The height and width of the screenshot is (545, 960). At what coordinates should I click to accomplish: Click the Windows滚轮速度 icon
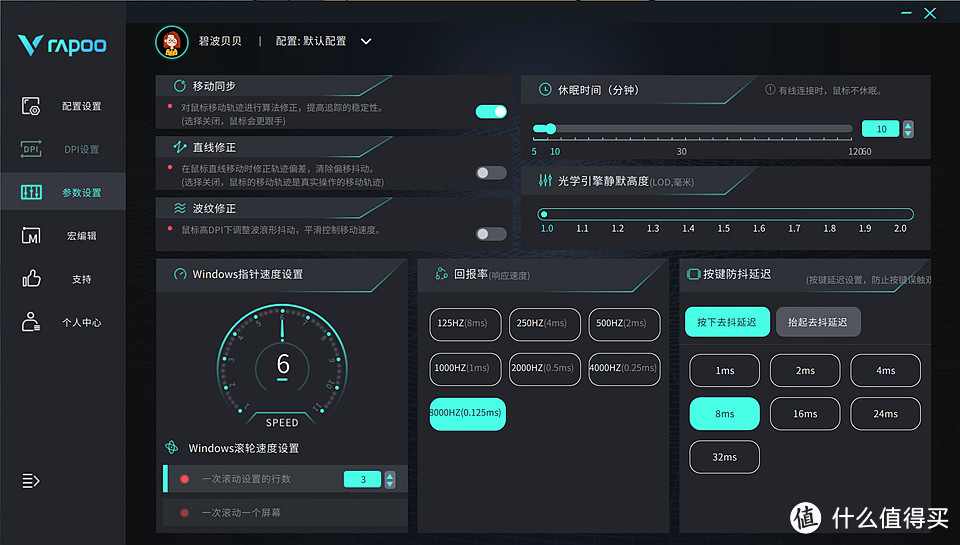tap(172, 448)
